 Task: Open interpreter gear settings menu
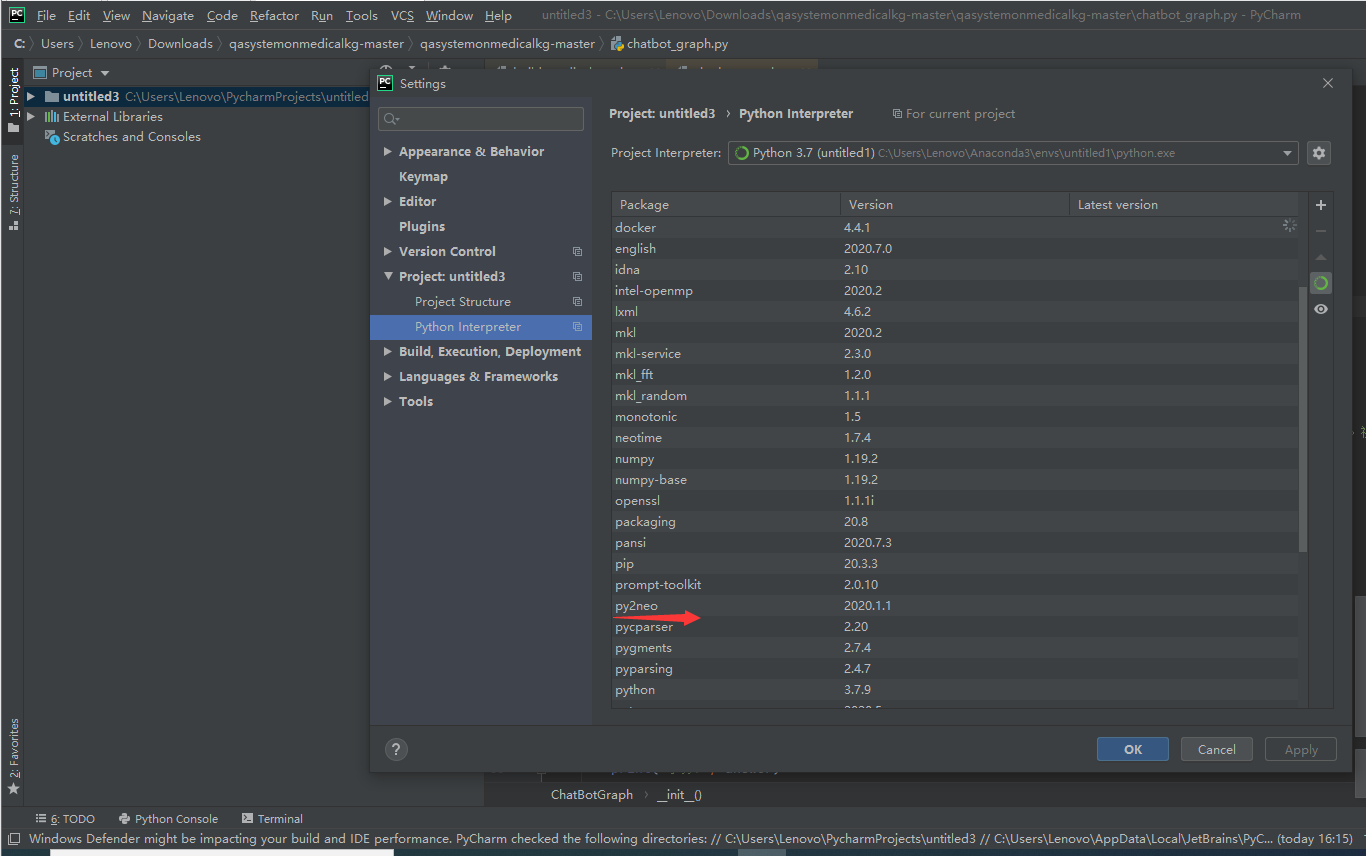tap(1318, 153)
